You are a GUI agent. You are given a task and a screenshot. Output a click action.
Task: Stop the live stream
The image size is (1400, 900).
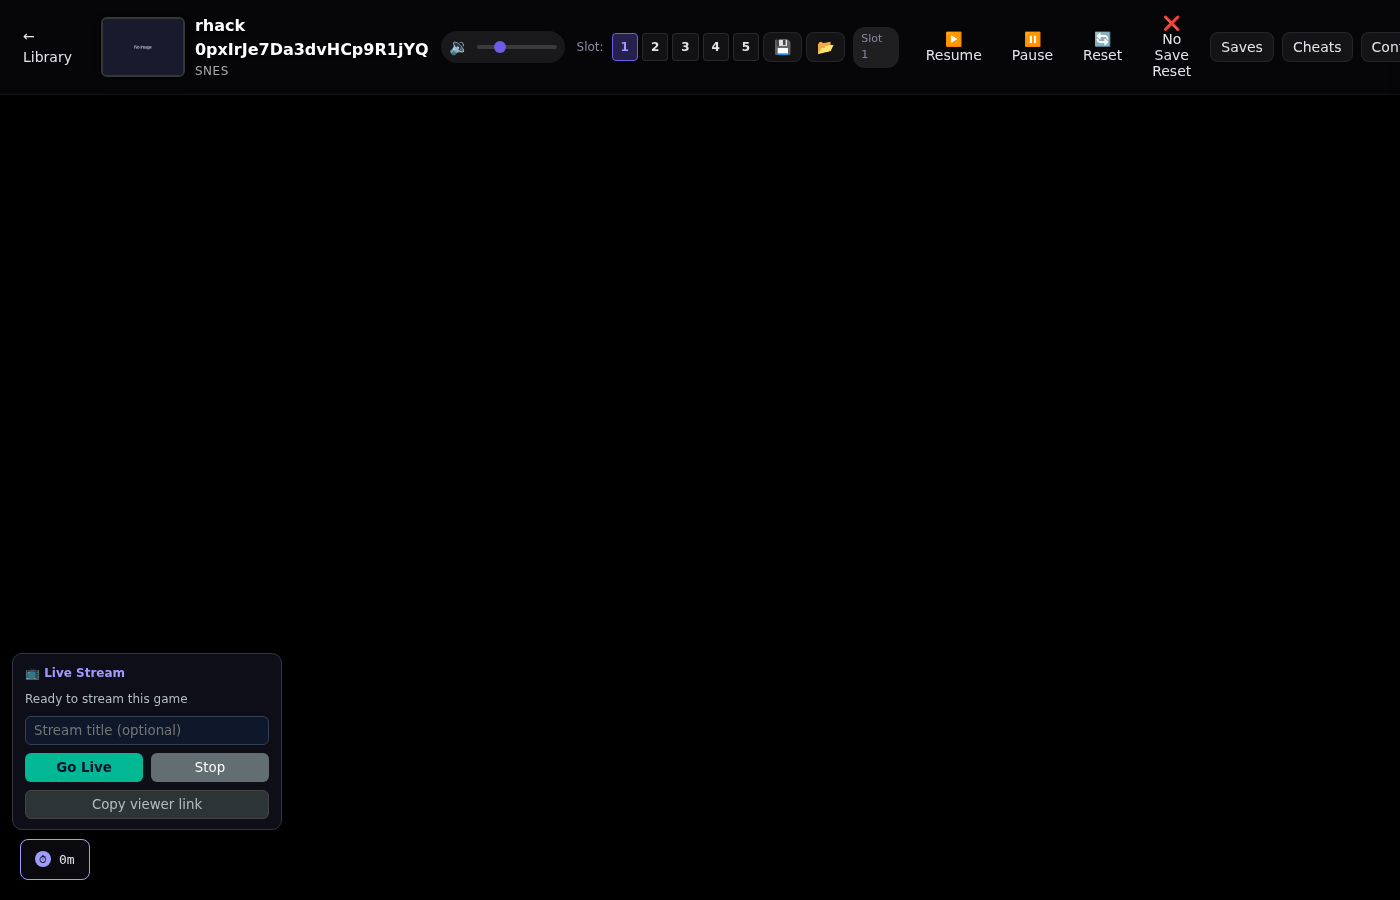tap(210, 767)
